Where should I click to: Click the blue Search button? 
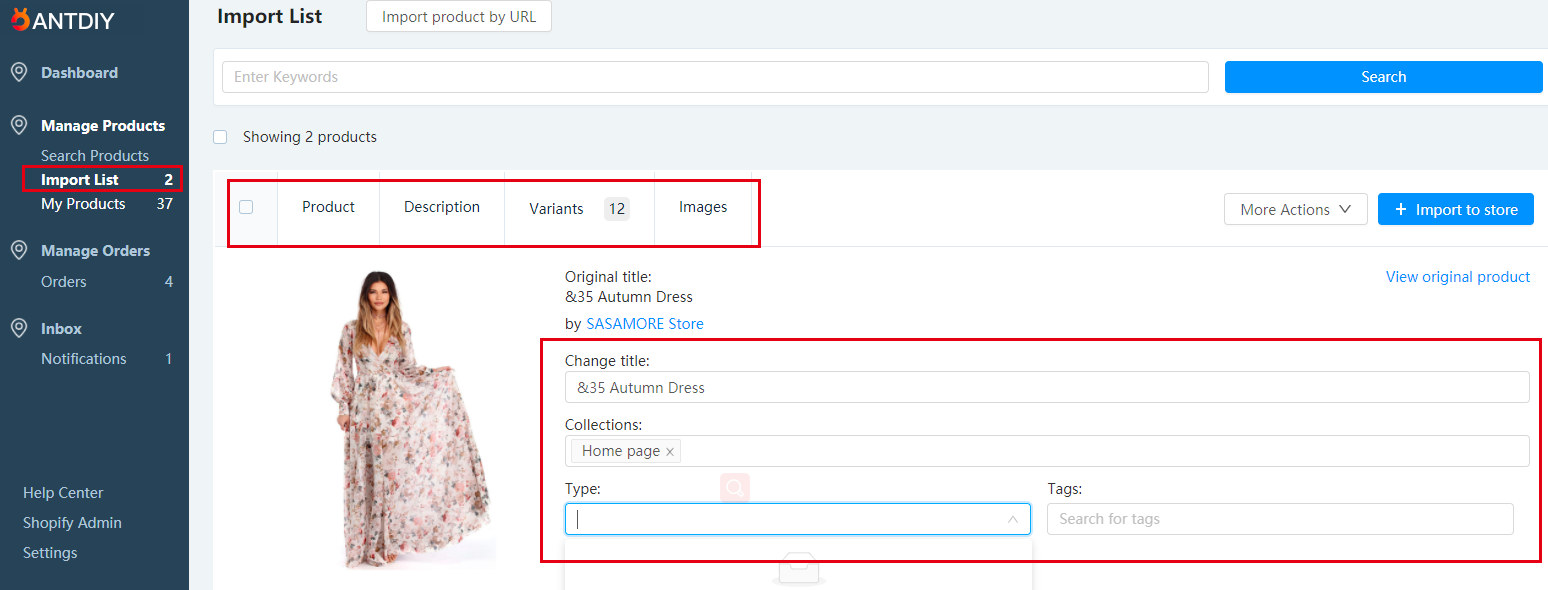tap(1384, 77)
